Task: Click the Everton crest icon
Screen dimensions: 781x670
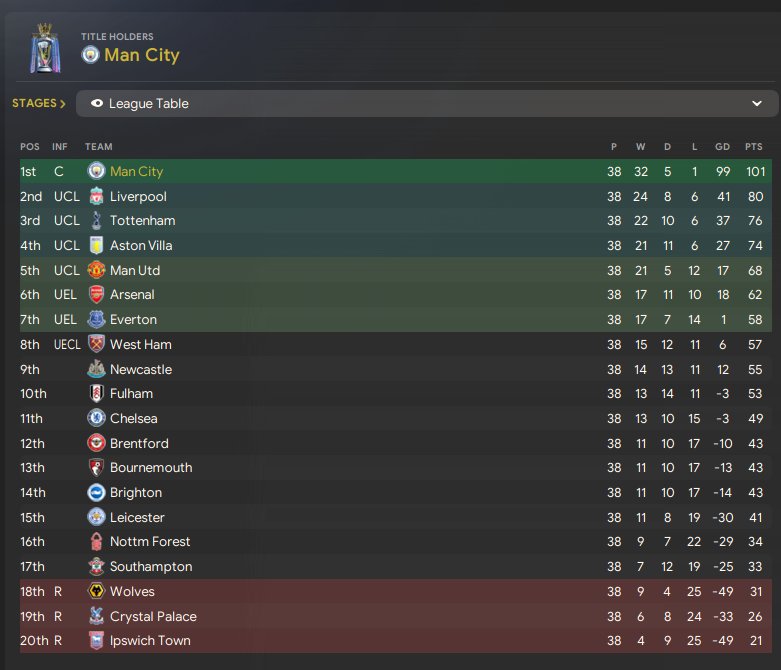Action: click(x=96, y=319)
